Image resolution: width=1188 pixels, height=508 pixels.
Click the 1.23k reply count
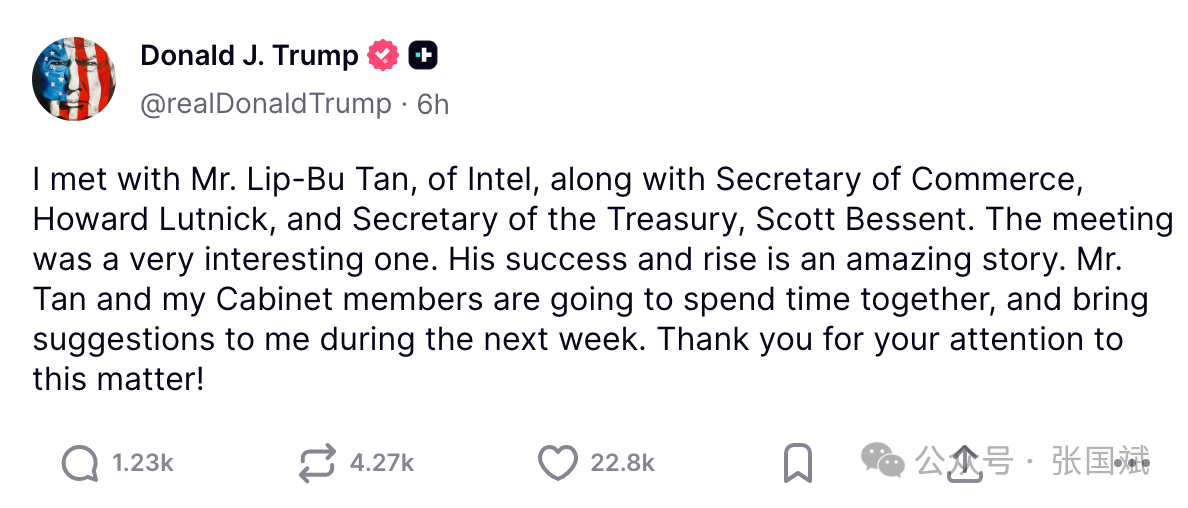pyautogui.click(x=142, y=463)
